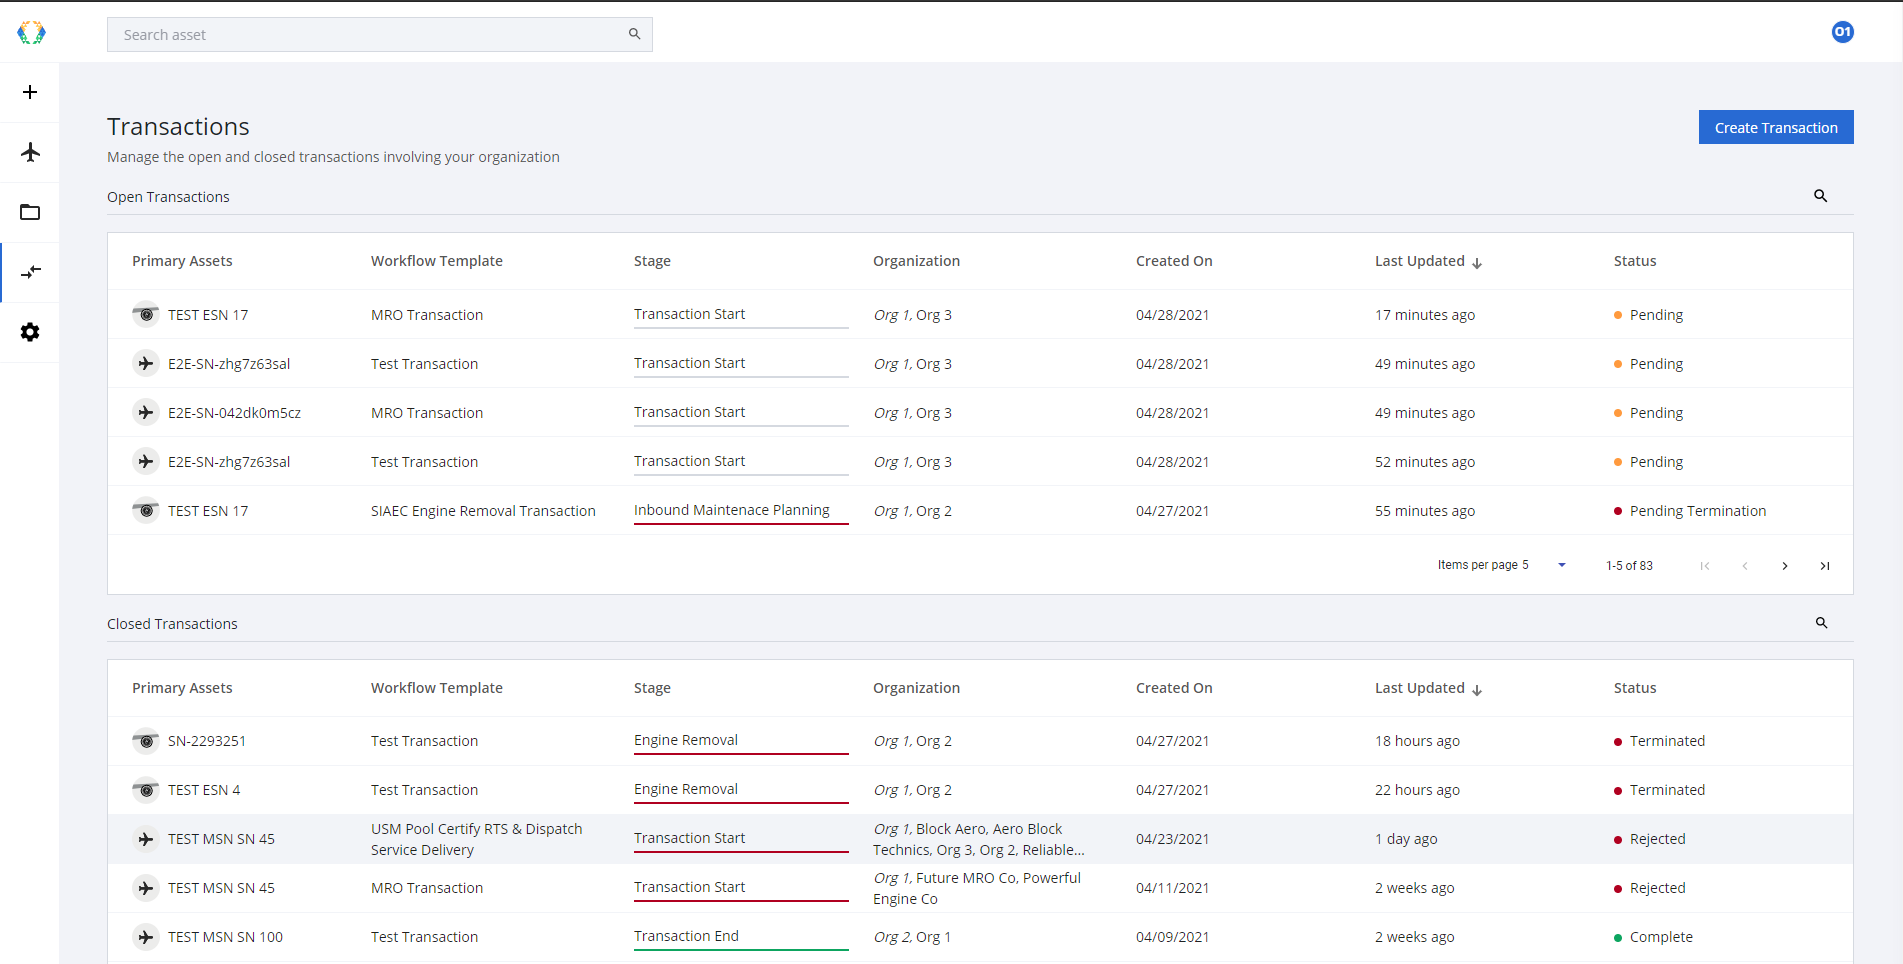The image size is (1903, 964).
Task: Jump to last page of open transactions
Action: (x=1824, y=566)
